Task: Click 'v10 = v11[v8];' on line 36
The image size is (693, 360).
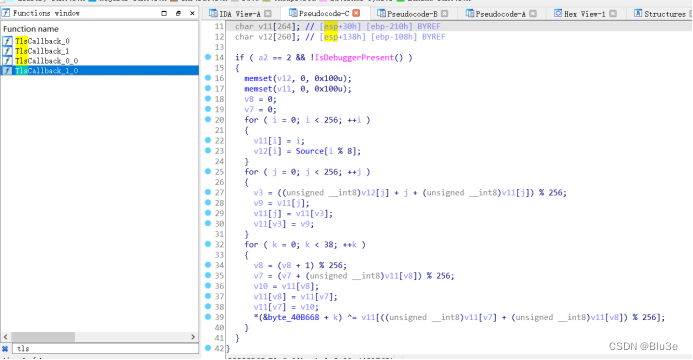Action: coord(286,286)
